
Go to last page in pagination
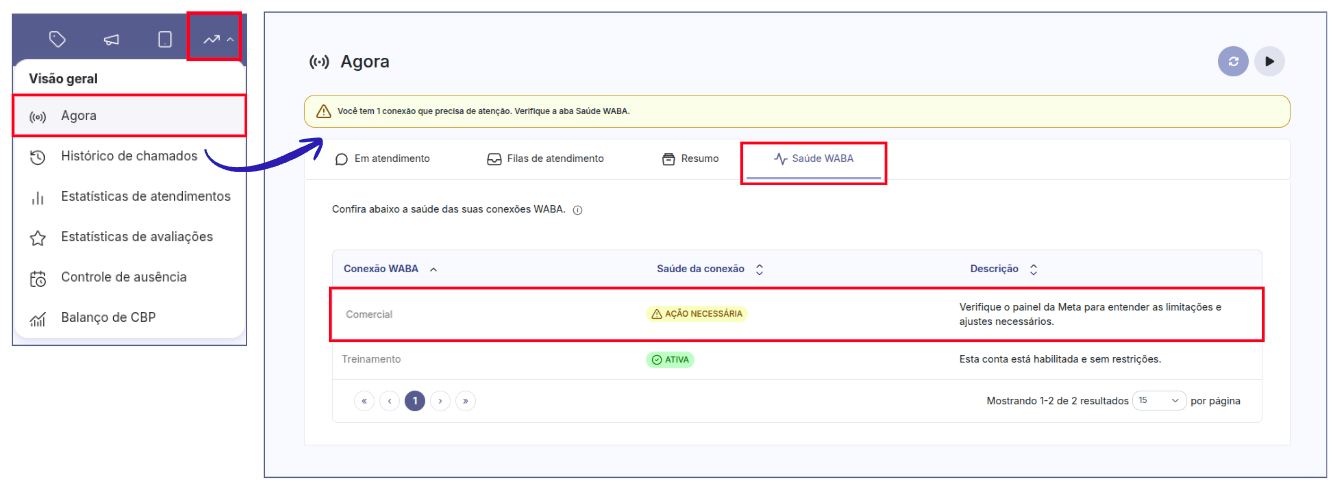click(x=465, y=401)
